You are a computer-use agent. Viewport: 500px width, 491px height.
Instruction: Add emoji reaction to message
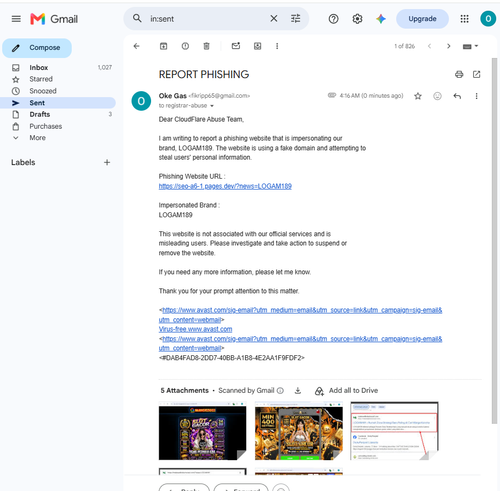[x=437, y=96]
